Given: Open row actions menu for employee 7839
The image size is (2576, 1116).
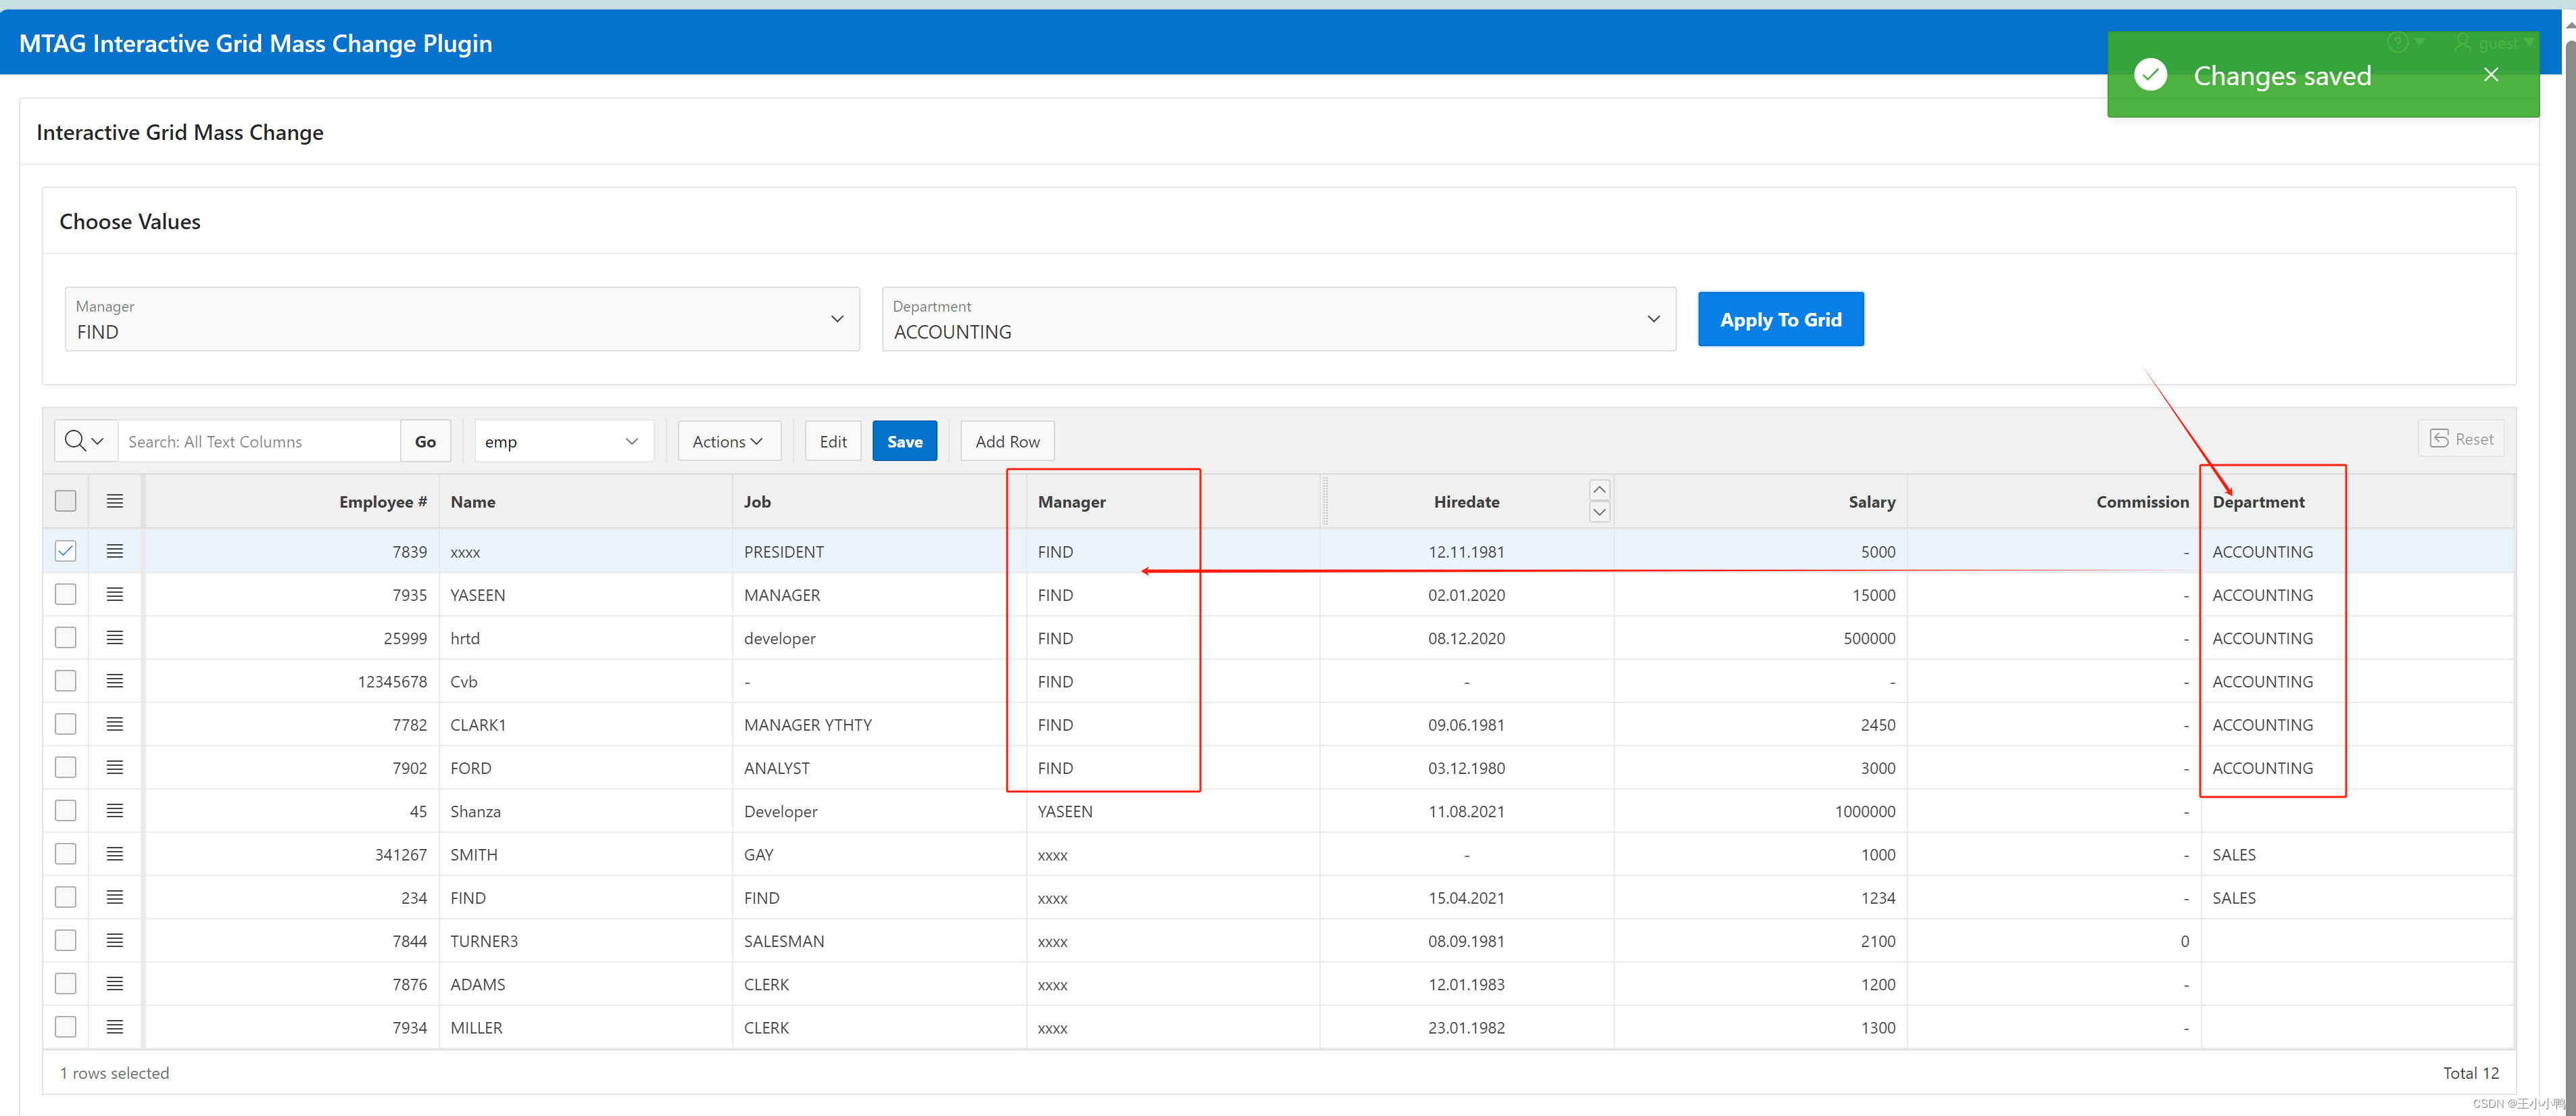Looking at the screenshot, I should [115, 551].
